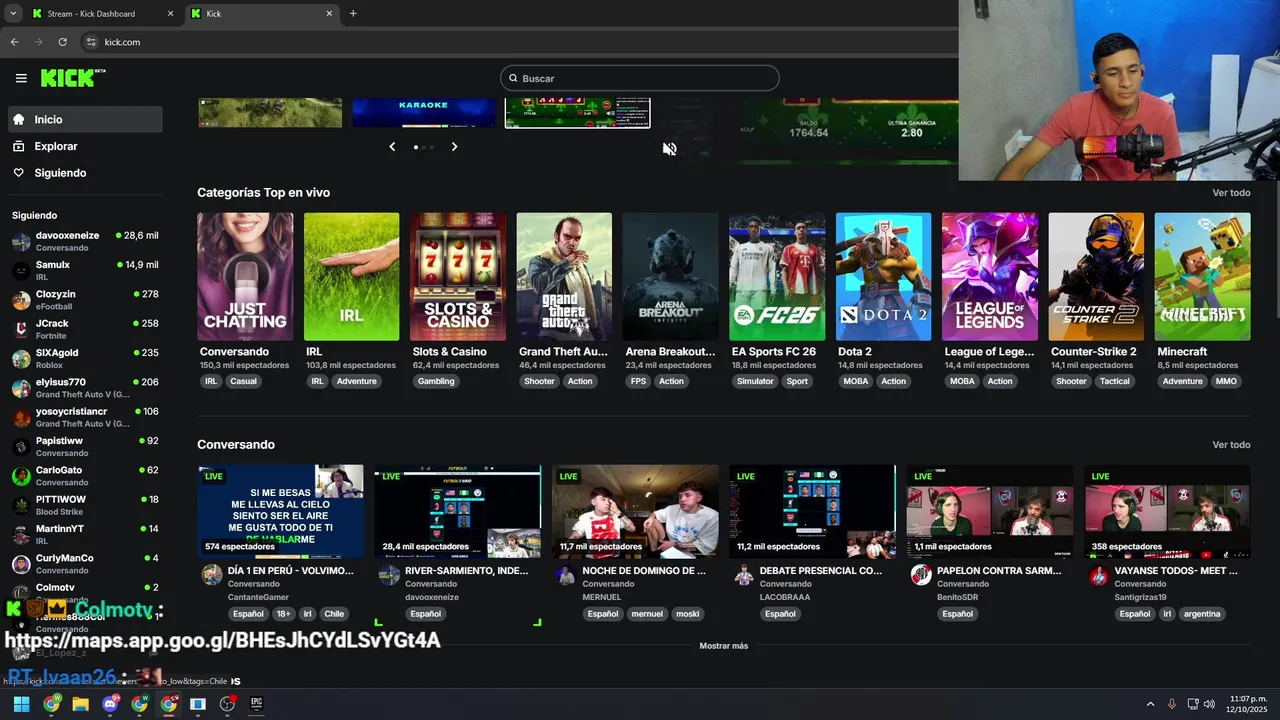Viewport: 1280px width, 720px height.
Task: Open Explorar in the sidebar
Action: pos(85,146)
